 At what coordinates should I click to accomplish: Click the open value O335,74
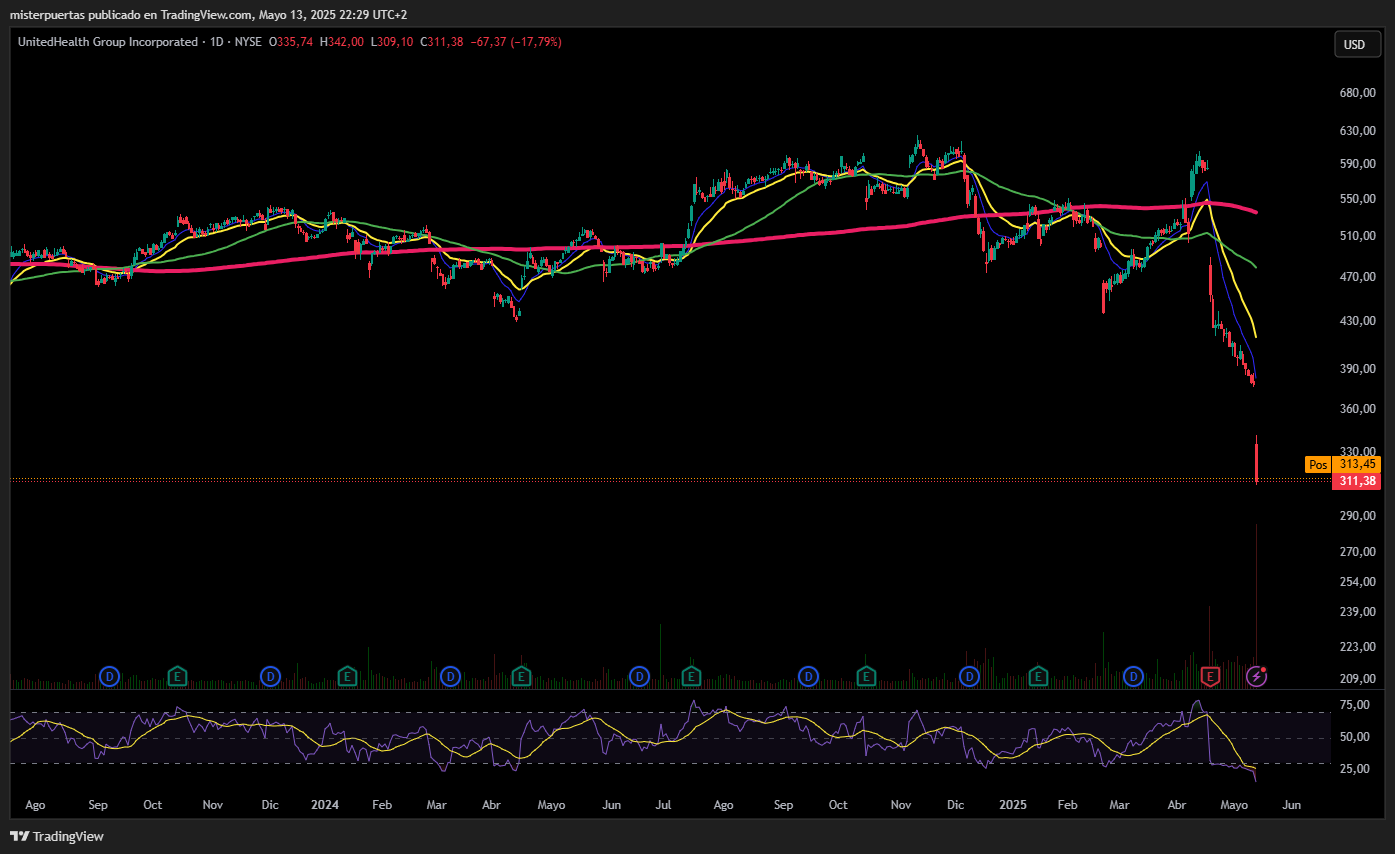coord(291,42)
